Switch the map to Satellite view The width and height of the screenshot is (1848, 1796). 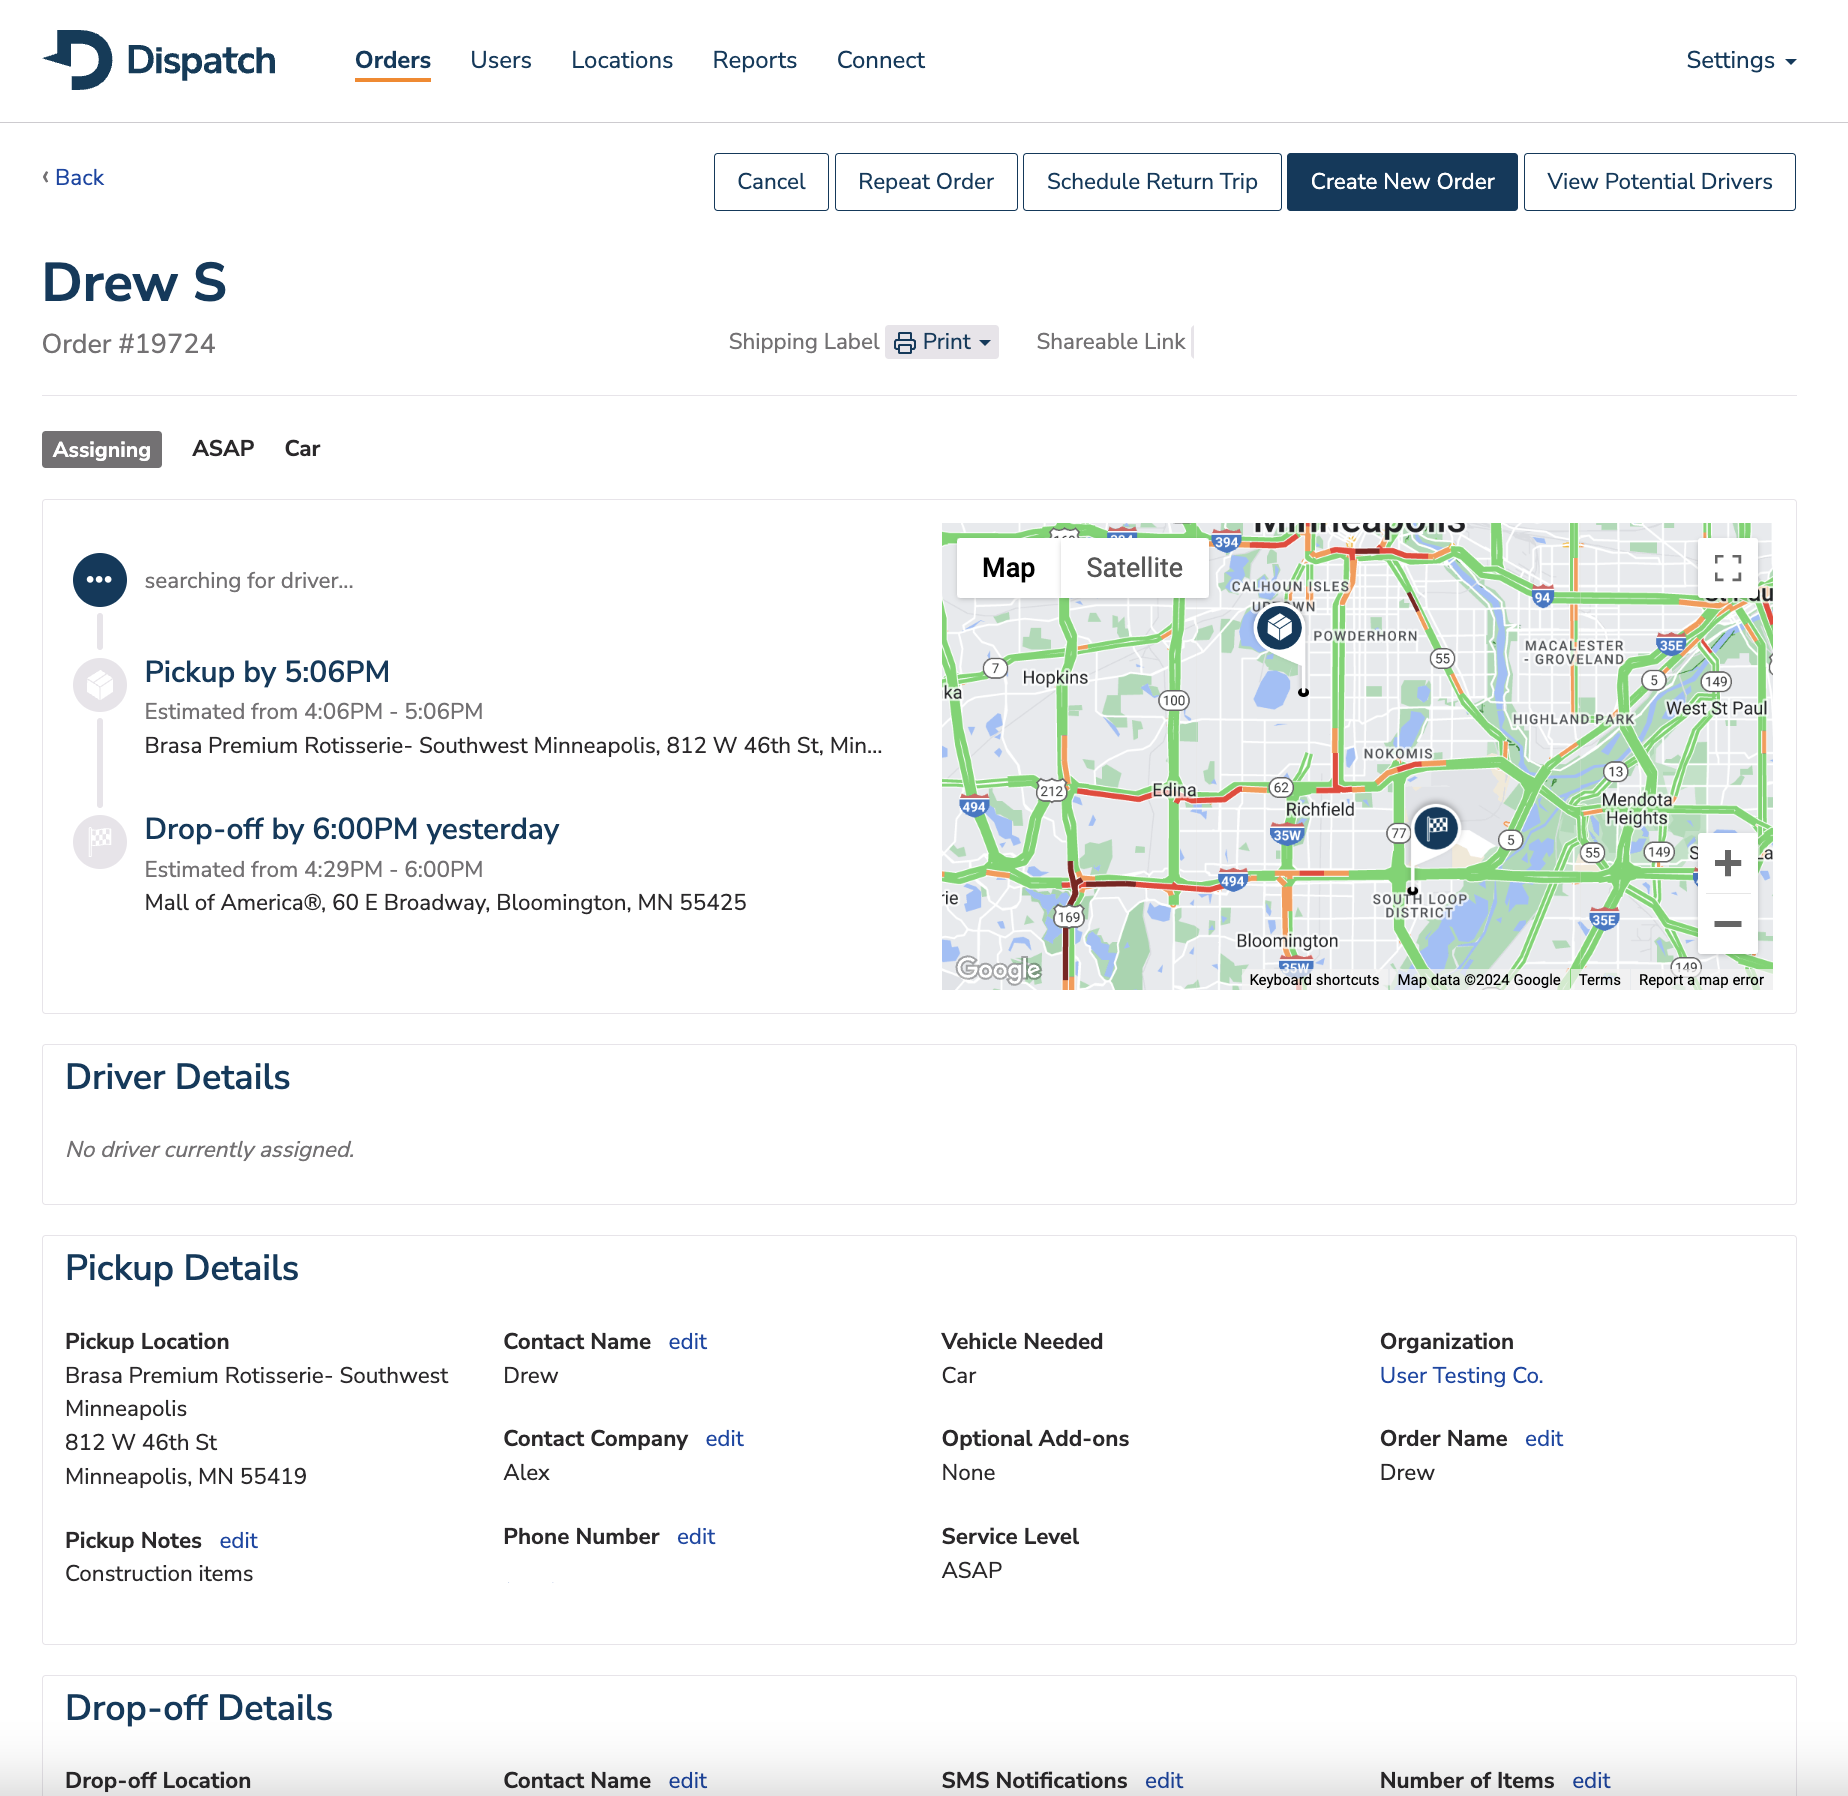(x=1133, y=567)
